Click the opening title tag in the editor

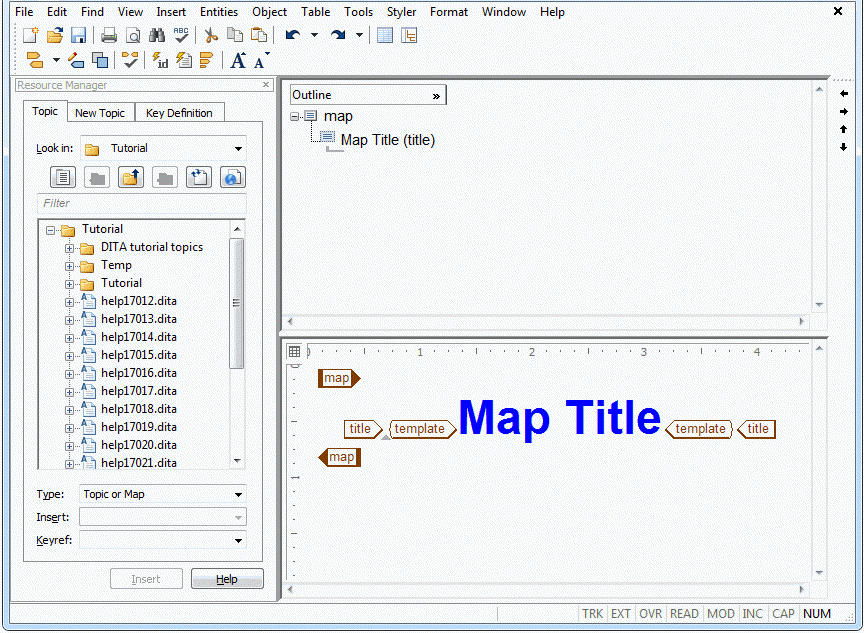pyautogui.click(x=363, y=429)
